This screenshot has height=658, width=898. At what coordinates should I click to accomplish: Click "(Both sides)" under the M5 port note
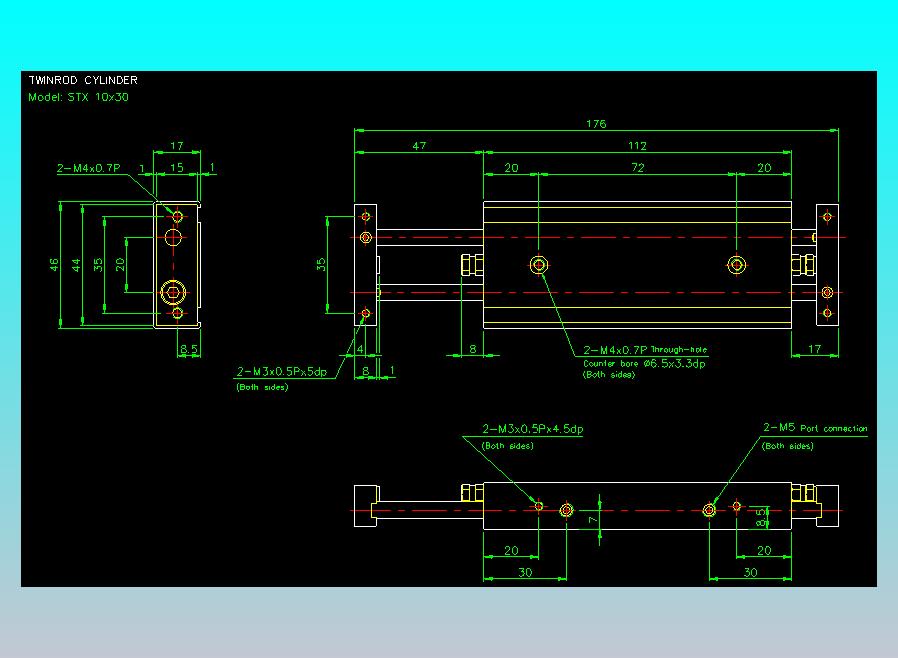pyautogui.click(x=787, y=446)
